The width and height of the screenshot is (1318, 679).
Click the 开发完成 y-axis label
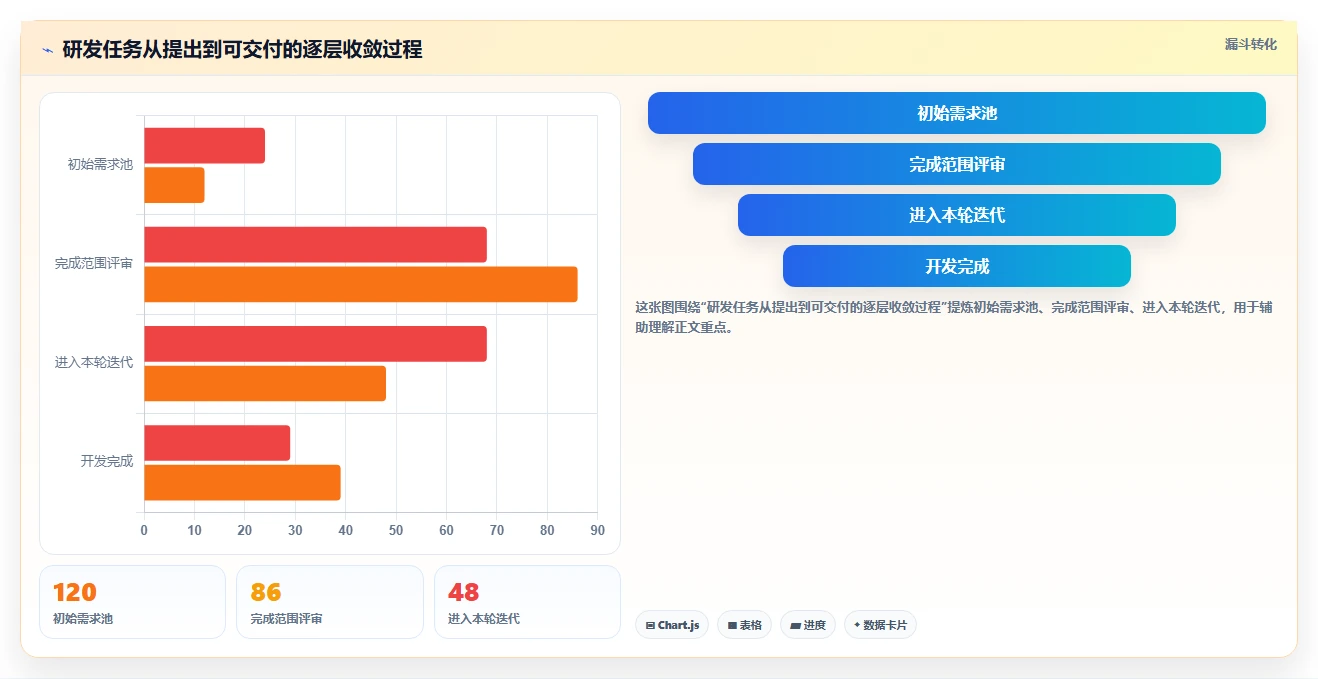(x=107, y=462)
